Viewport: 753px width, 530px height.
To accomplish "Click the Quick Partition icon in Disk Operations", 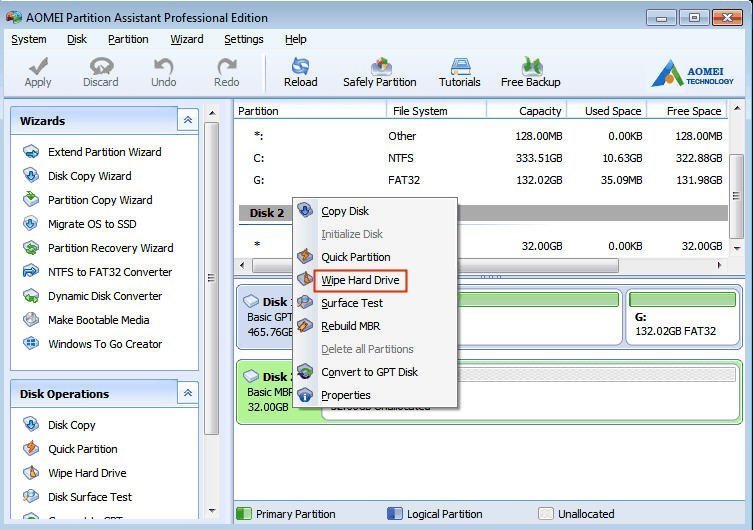I will 31,448.
